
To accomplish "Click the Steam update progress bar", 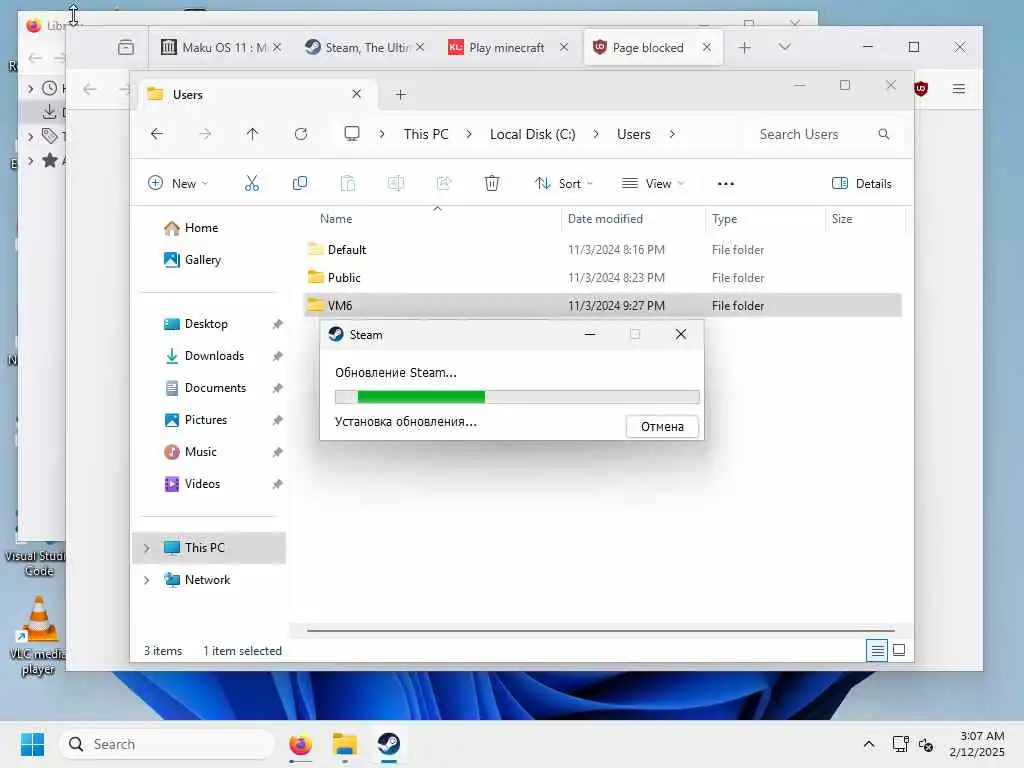I will coord(517,396).
